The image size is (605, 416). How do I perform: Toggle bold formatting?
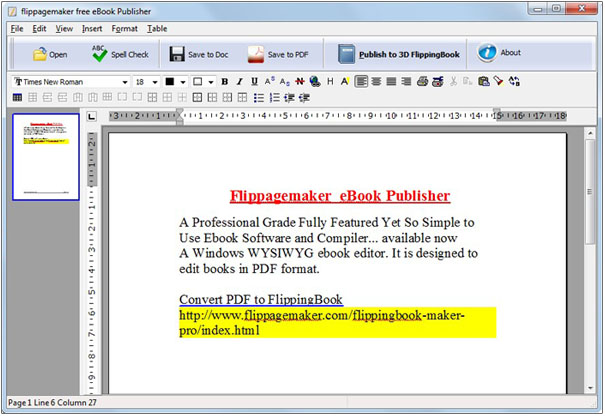[x=225, y=81]
